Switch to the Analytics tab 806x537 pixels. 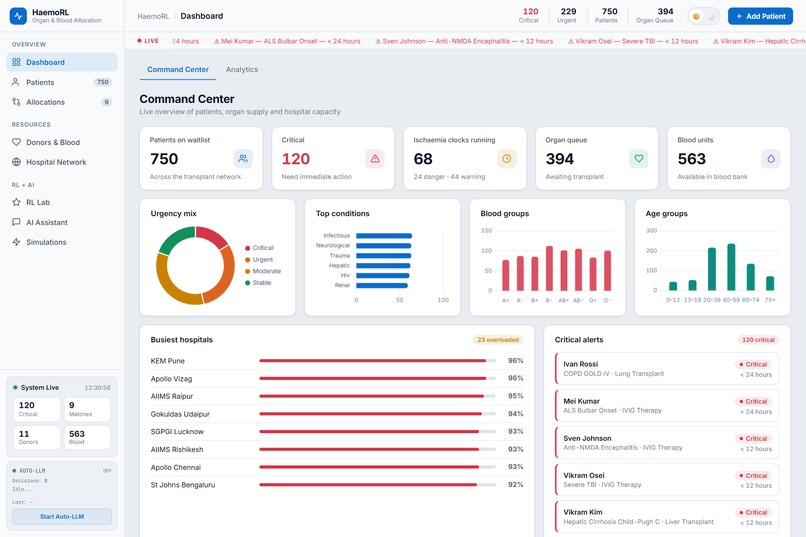tap(242, 69)
